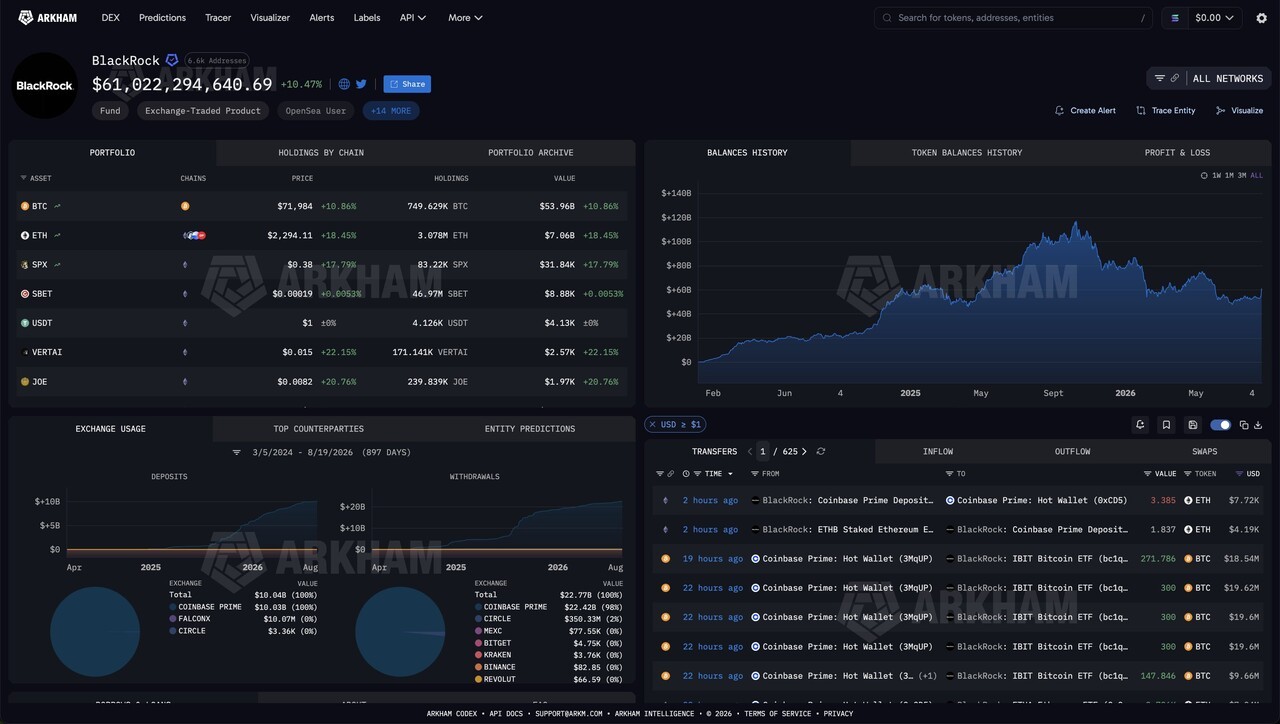Open the Profit & Loss tab
This screenshot has height=724, width=1280.
pyautogui.click(x=1177, y=153)
